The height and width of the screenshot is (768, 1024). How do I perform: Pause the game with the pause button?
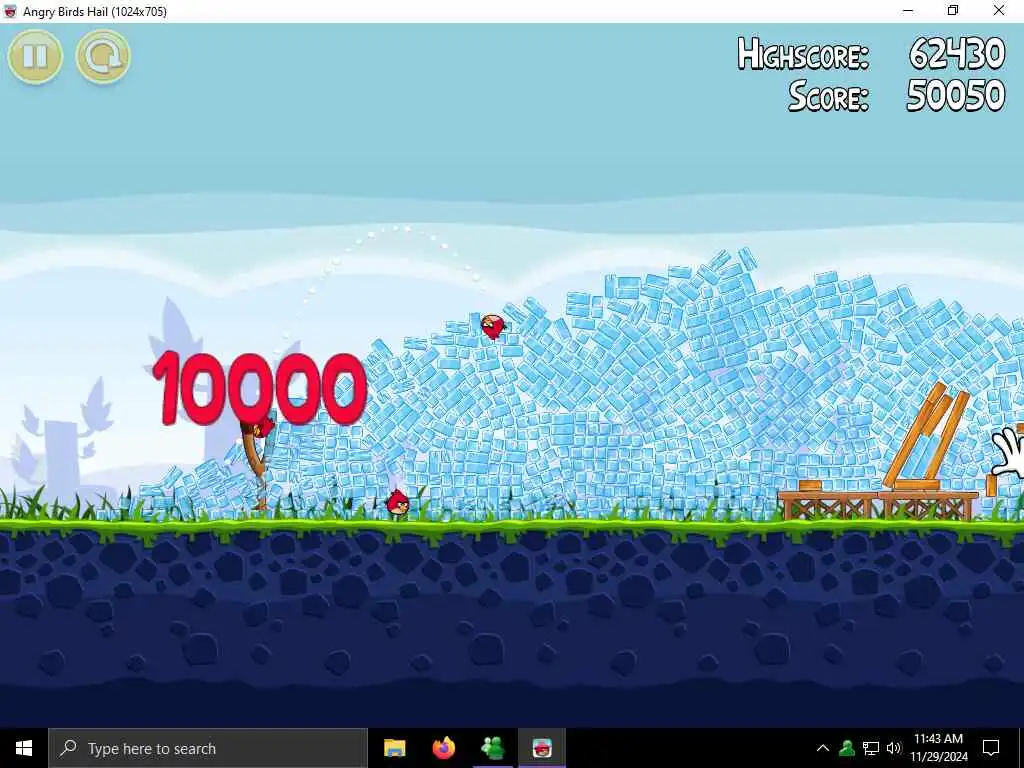coord(35,56)
